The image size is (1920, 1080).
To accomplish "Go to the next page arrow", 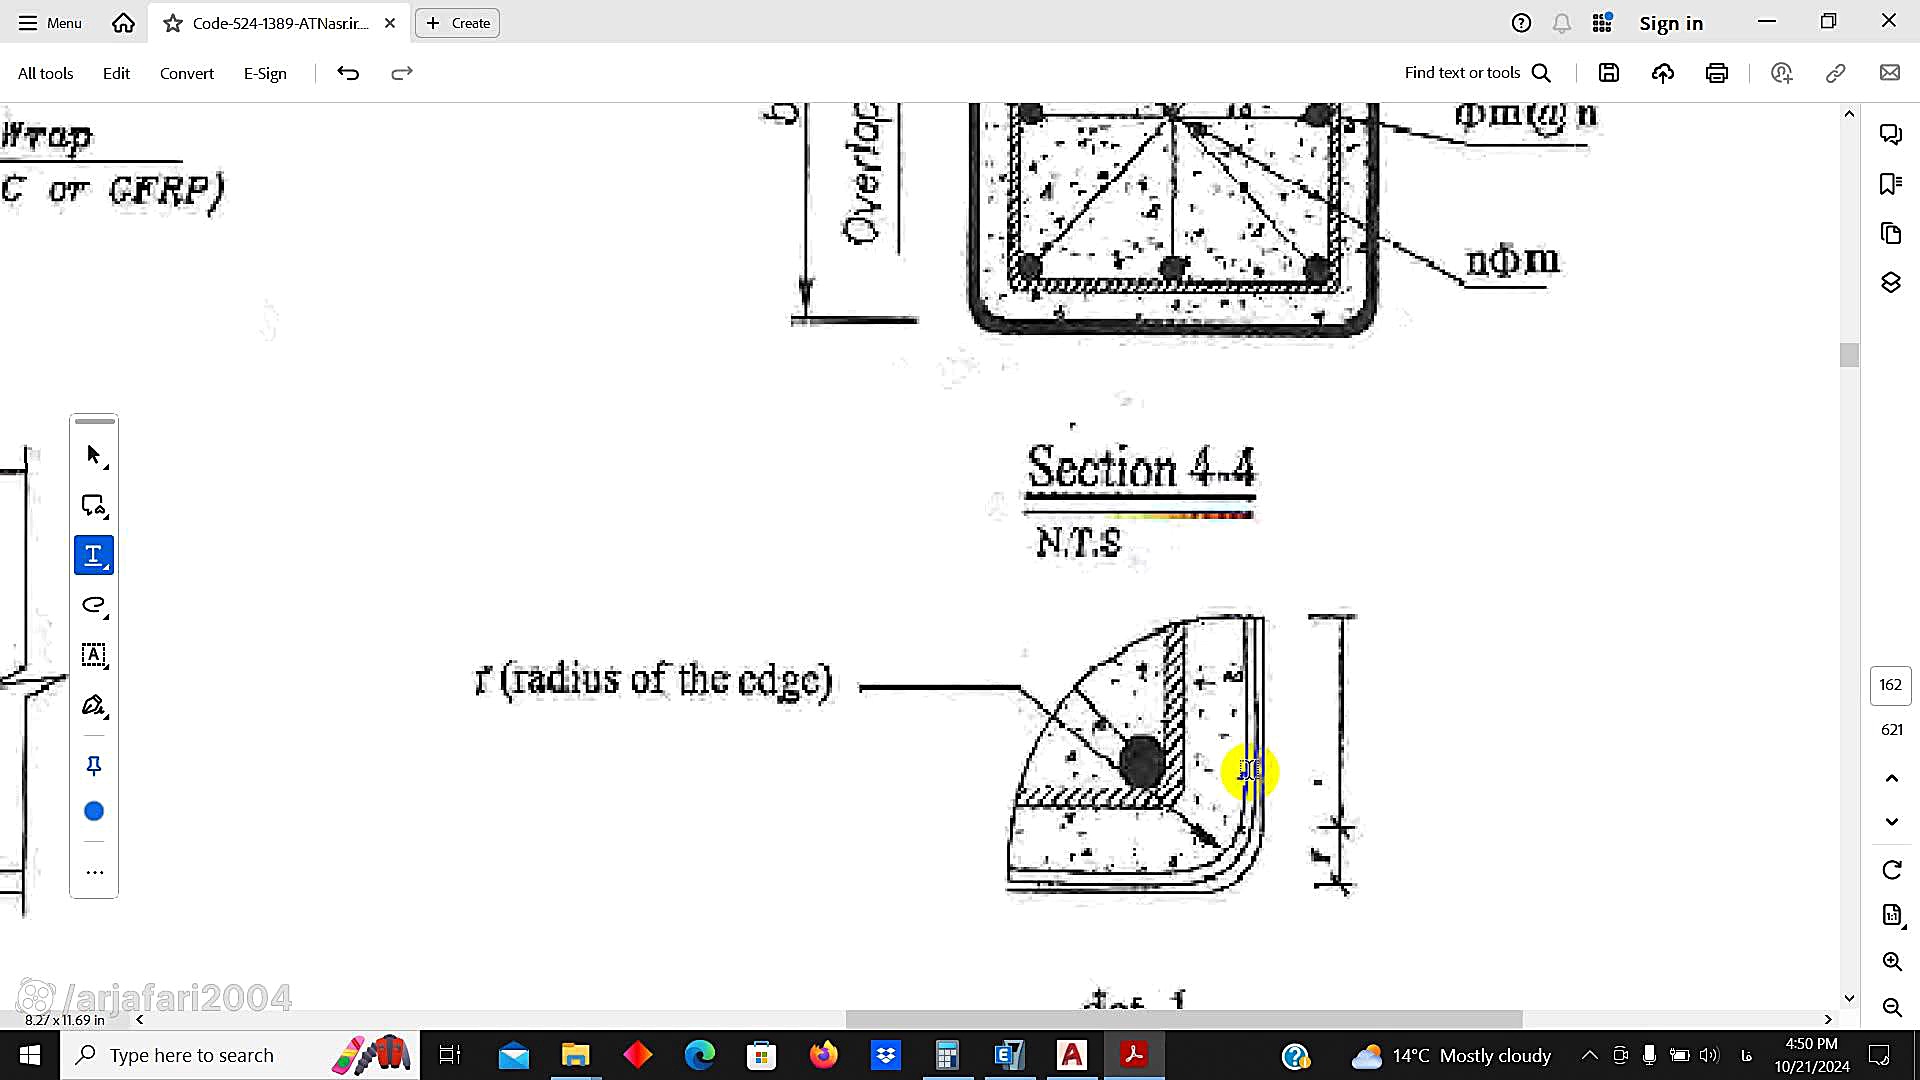I will click(1891, 822).
